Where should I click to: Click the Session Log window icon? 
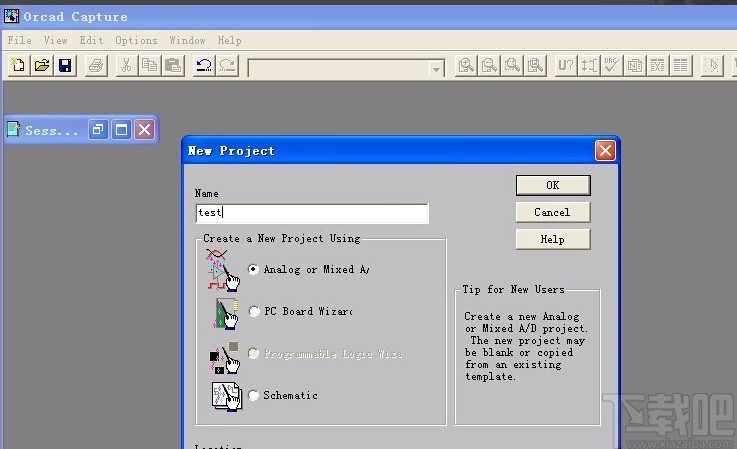pos(14,129)
